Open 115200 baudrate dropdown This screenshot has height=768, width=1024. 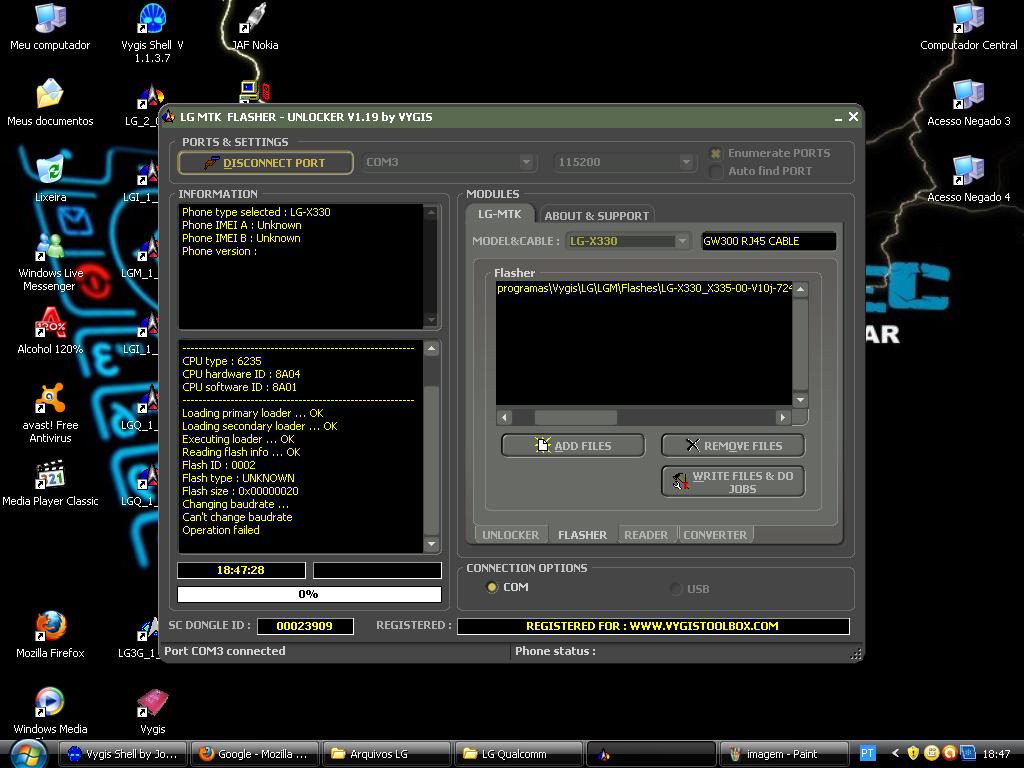coord(686,162)
